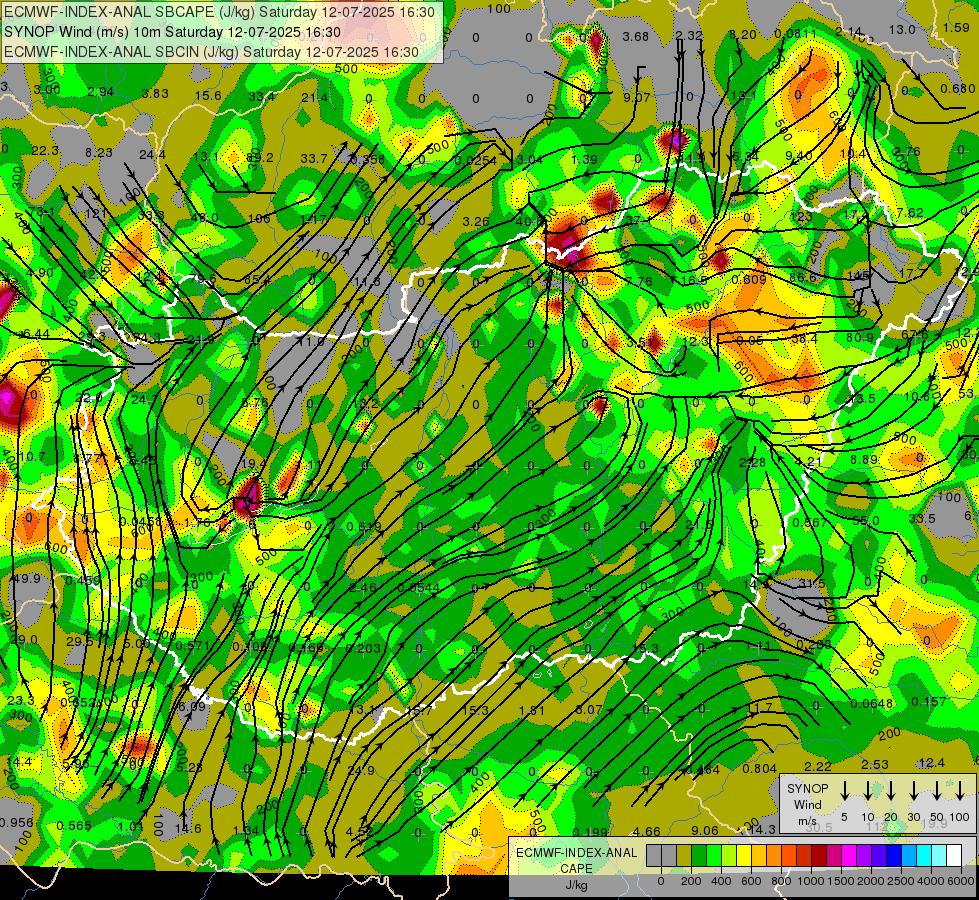Click the SYNOP Wind m/s legend title

(x=807, y=805)
